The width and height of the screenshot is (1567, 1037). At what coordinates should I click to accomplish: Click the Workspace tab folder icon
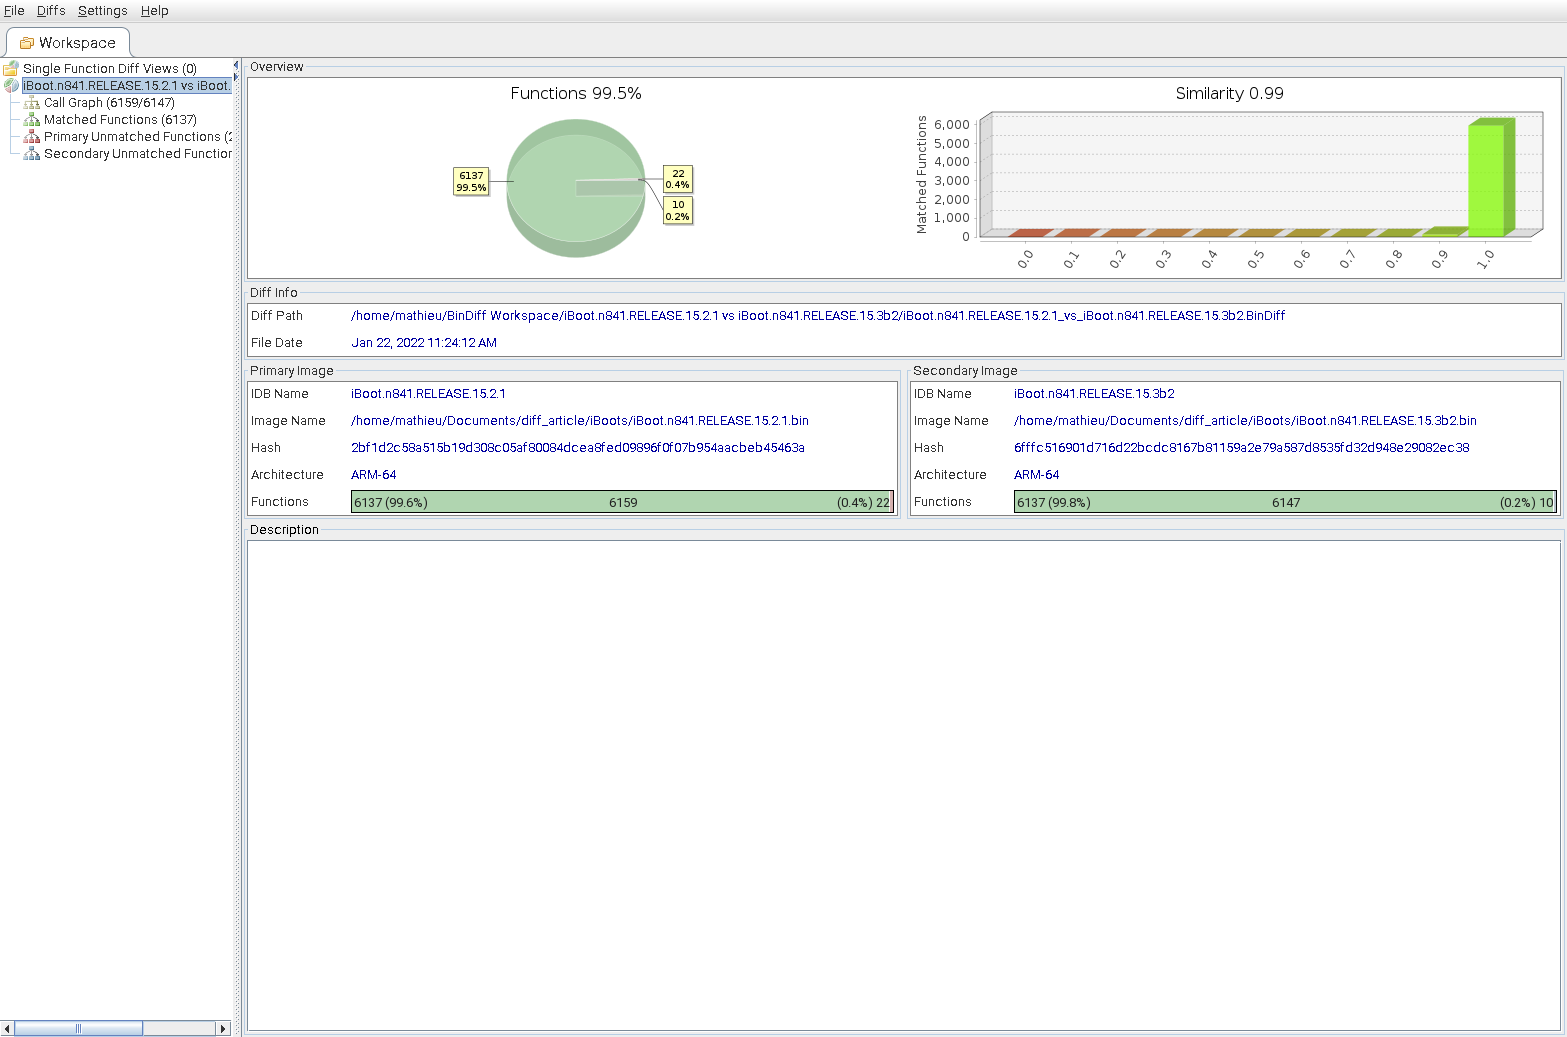(x=27, y=43)
